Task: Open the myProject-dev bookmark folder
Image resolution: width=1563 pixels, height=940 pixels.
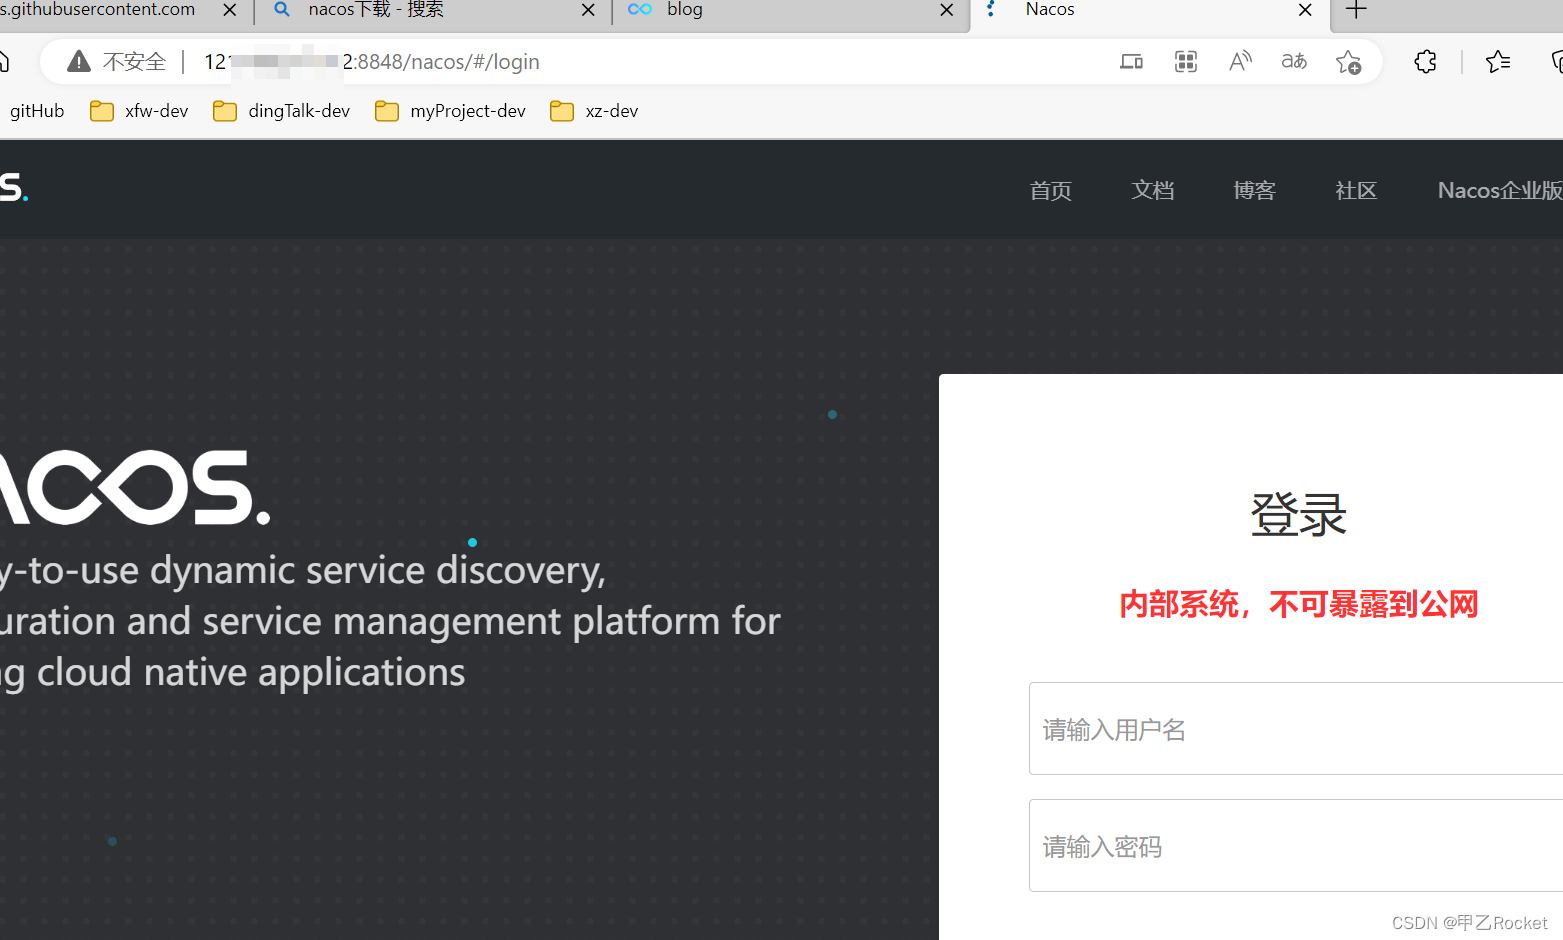Action: (x=450, y=111)
